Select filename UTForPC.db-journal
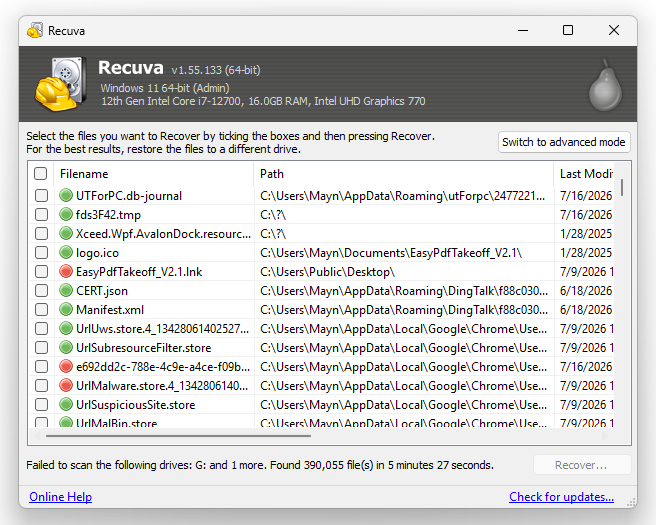656x525 pixels. click(x=129, y=195)
